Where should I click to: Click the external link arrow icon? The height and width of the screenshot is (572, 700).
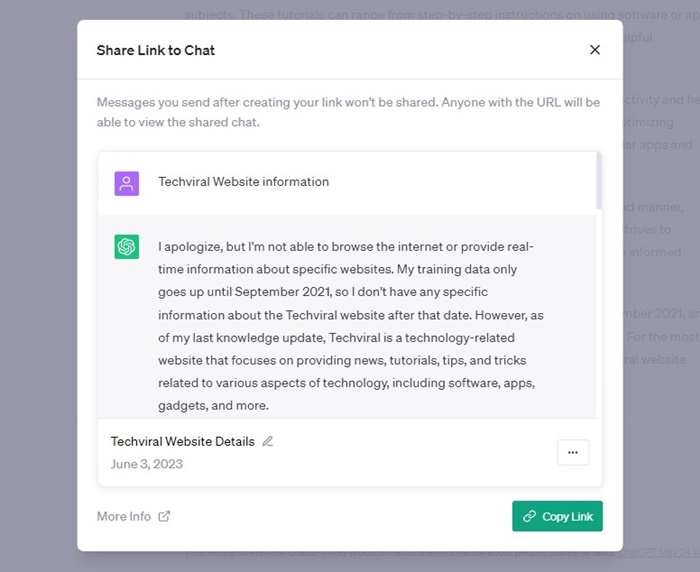coord(164,516)
